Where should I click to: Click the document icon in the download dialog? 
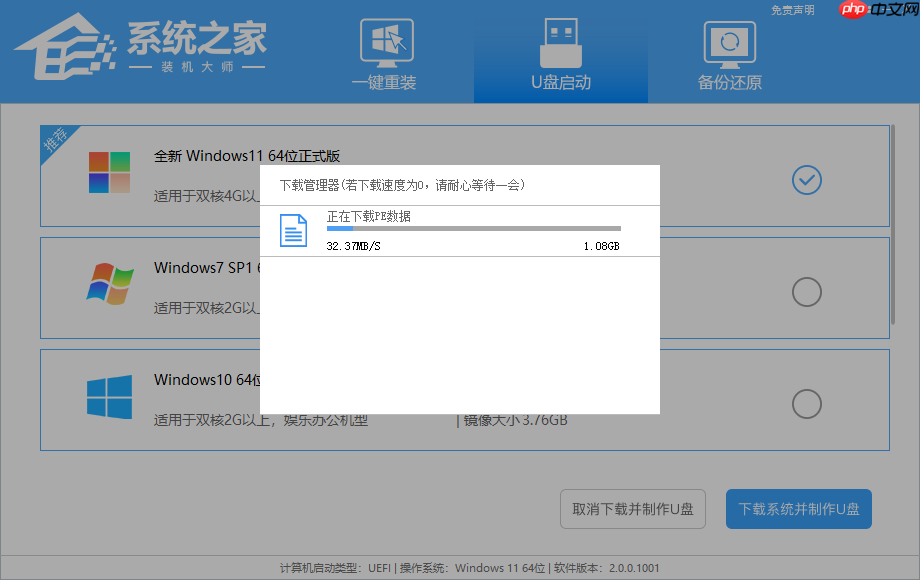click(293, 230)
